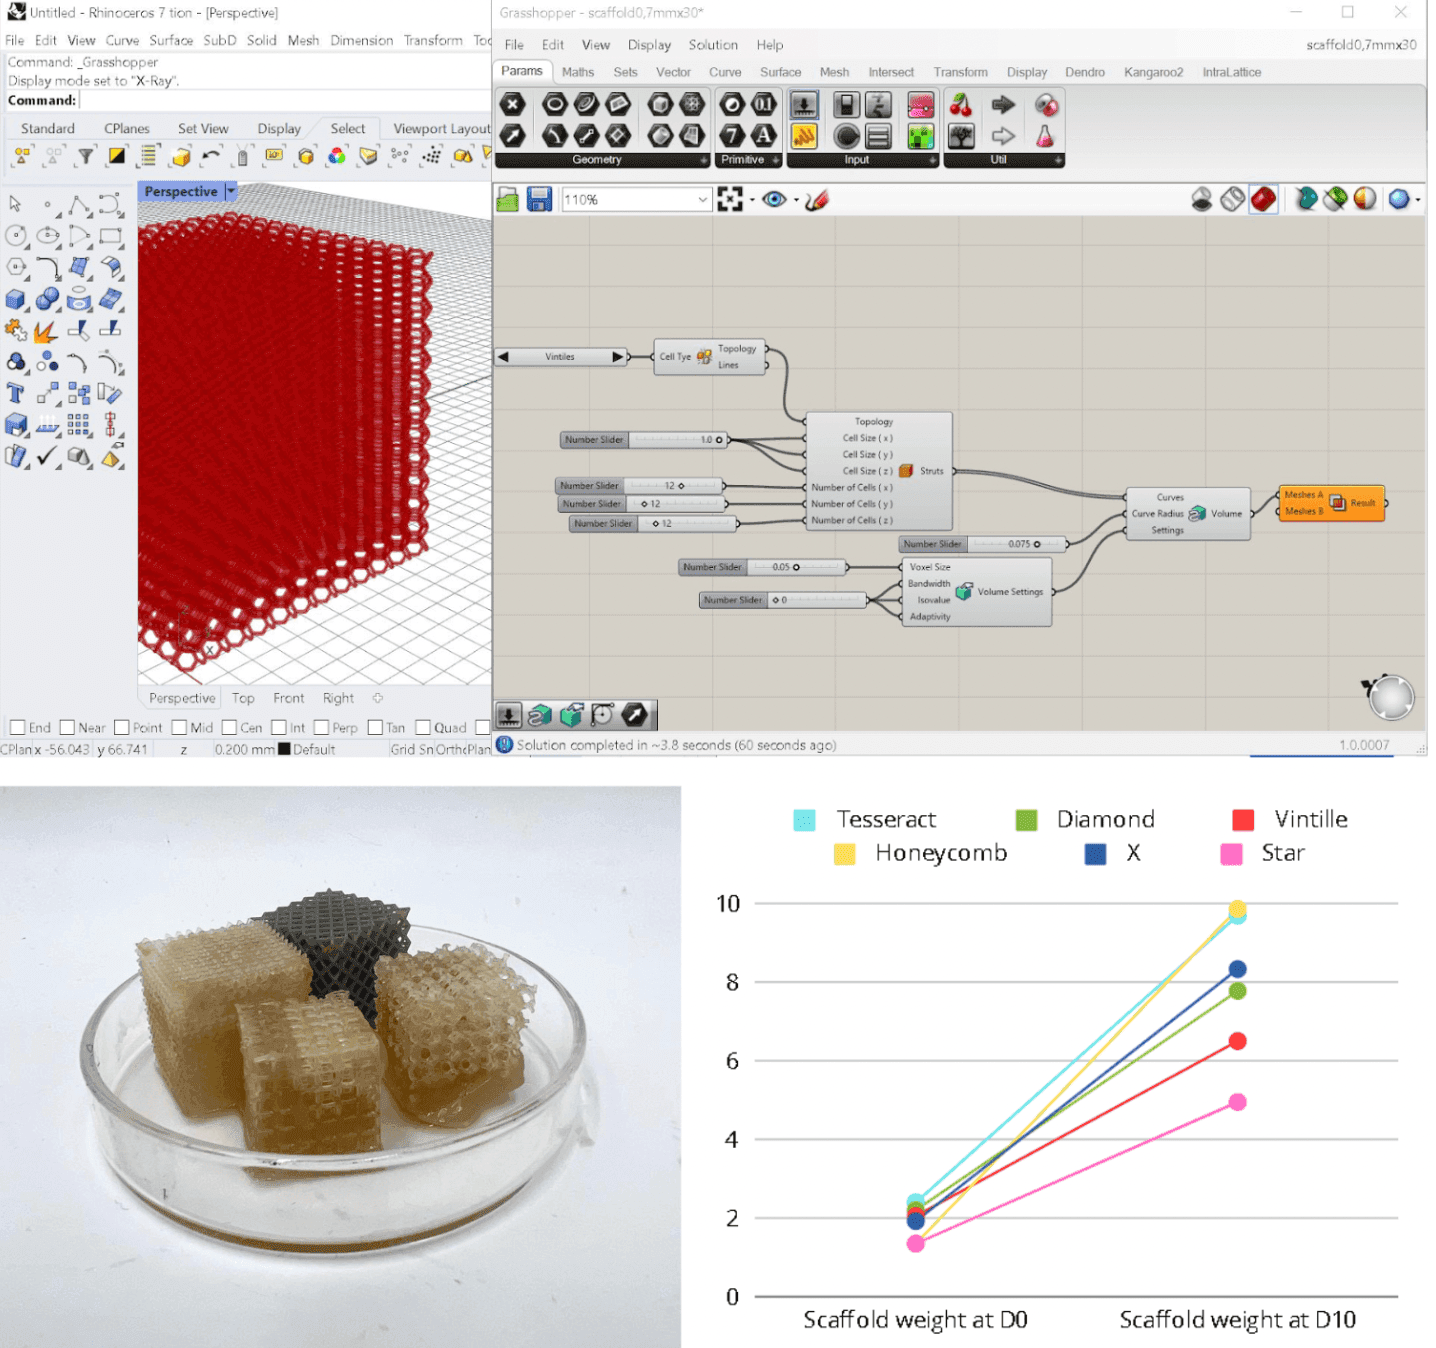
Task: Open the Kangaroo2 cherry icon in the Util panel
Action: (x=960, y=104)
